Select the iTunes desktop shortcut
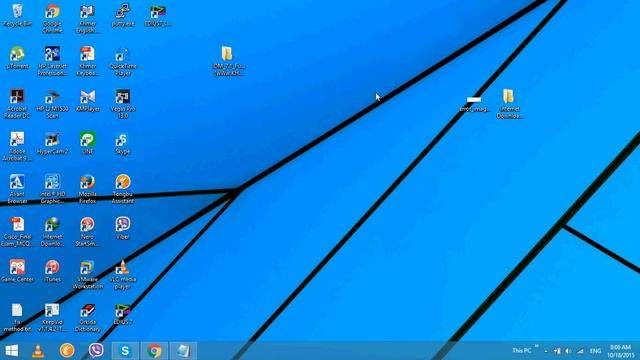This screenshot has width=640, height=360. 52,270
